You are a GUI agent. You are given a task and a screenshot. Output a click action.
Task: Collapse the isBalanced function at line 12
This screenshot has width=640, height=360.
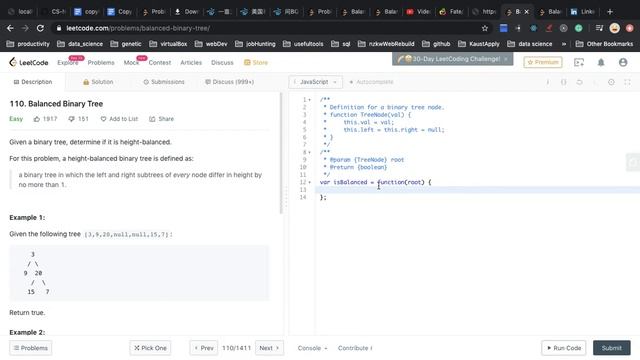click(309, 182)
